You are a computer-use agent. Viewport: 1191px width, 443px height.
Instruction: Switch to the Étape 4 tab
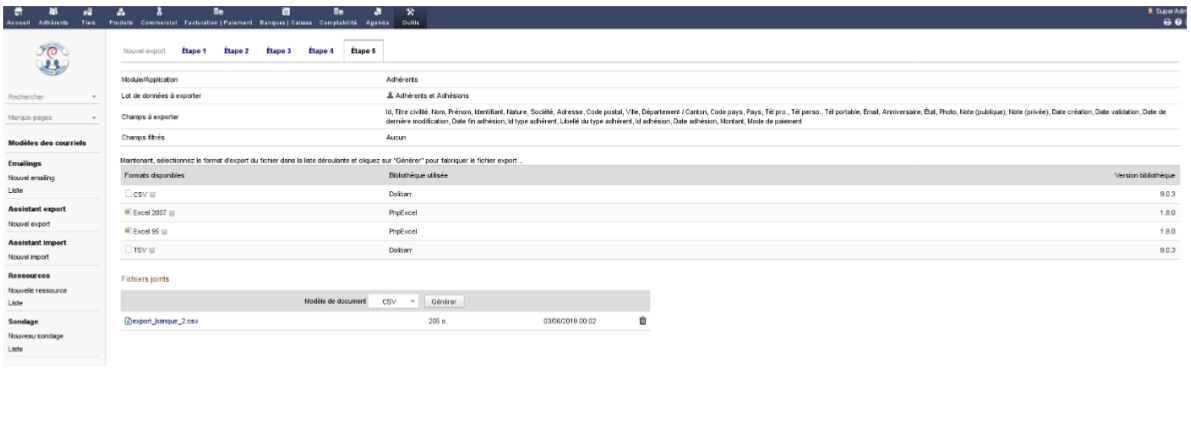(320, 50)
